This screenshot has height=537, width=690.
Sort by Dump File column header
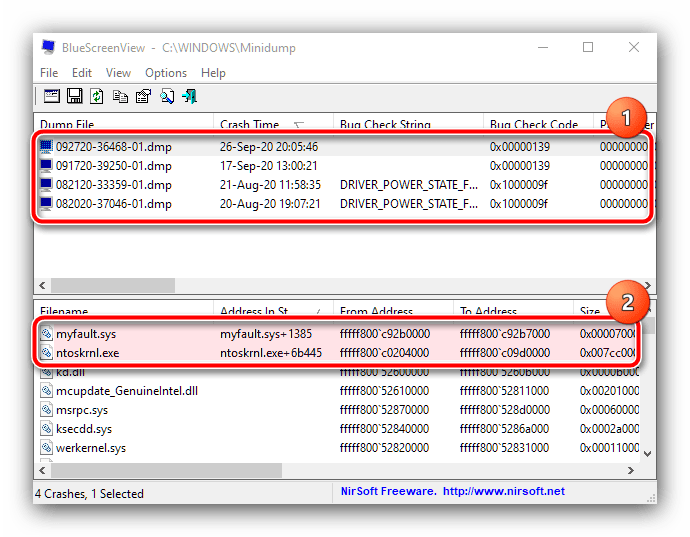point(124,124)
